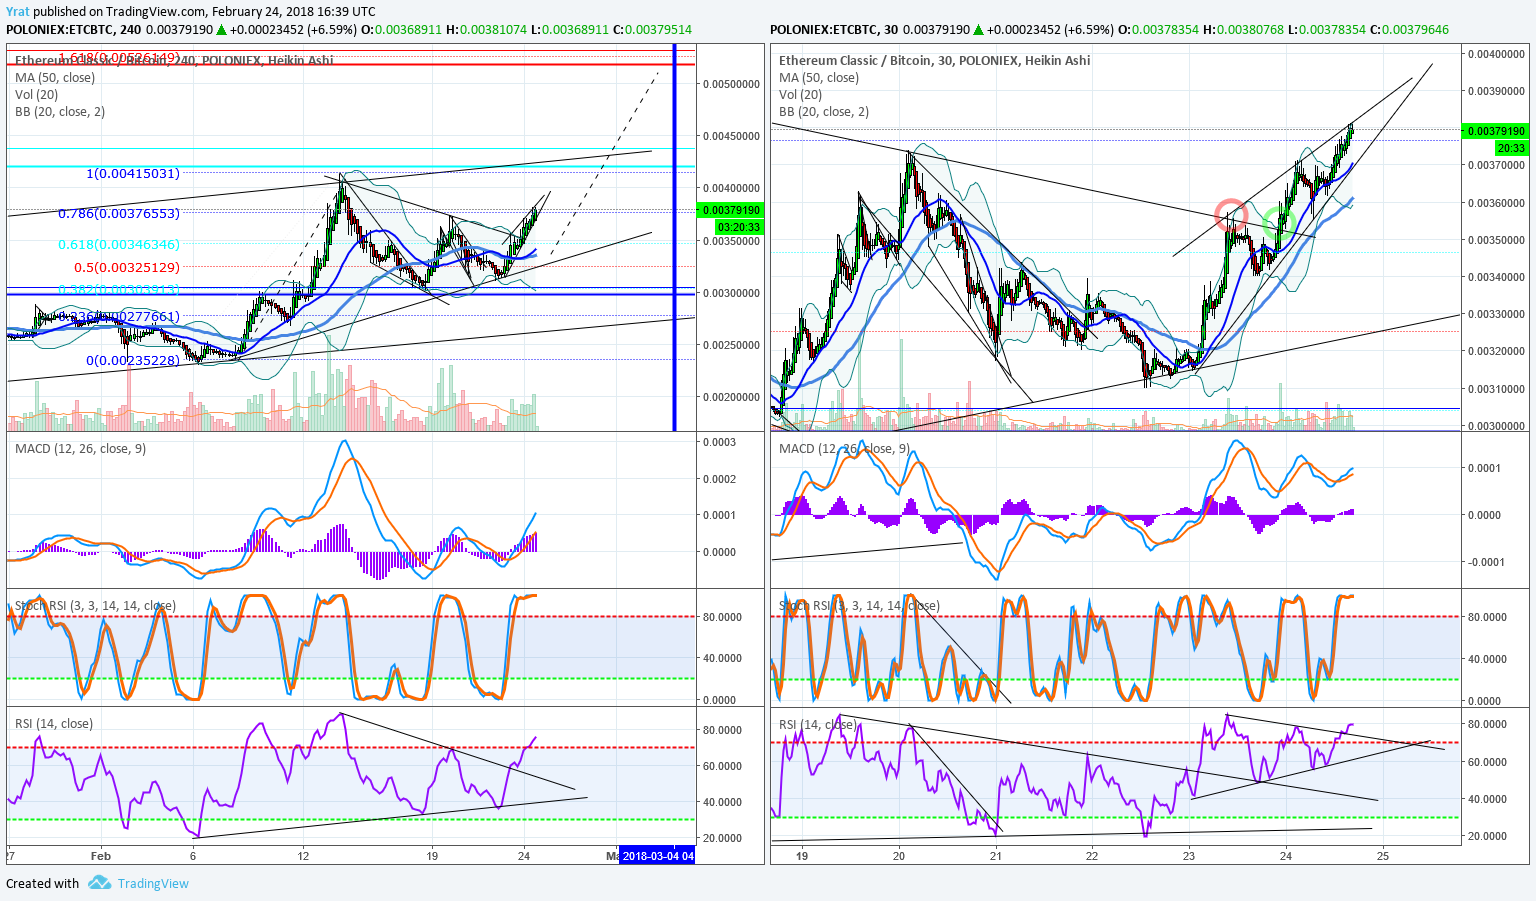Click the MACD (12, 26, close, 9) legend in the 240 chart
The image size is (1536, 901).
(x=80, y=449)
